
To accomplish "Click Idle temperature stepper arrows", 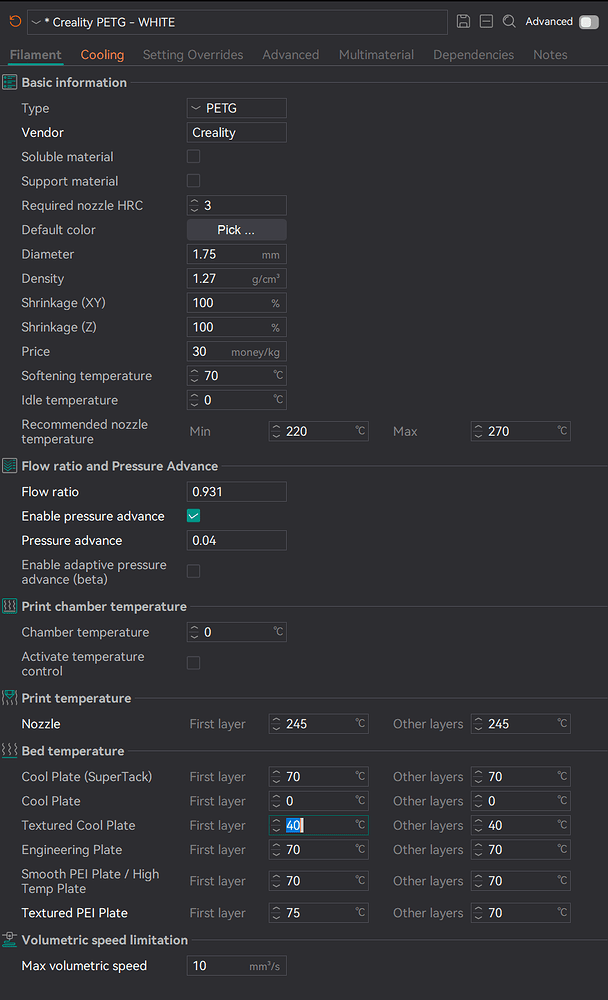I will coord(195,400).
